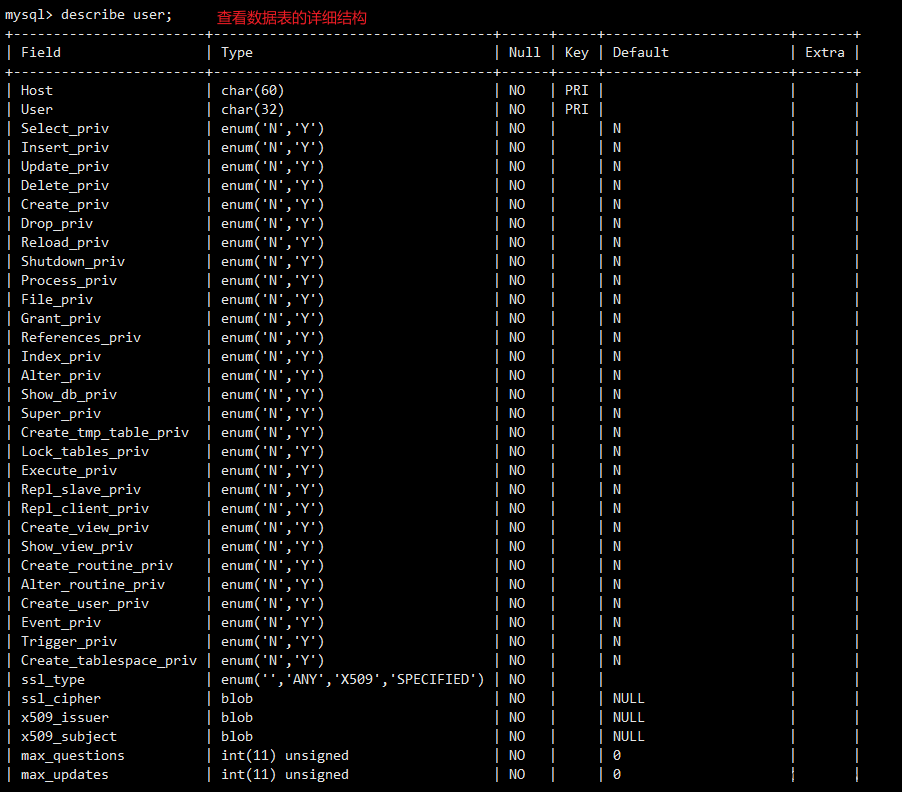This screenshot has width=902, height=792.
Task: Click the 'Shutdown_priv' field name
Action: pos(73,261)
